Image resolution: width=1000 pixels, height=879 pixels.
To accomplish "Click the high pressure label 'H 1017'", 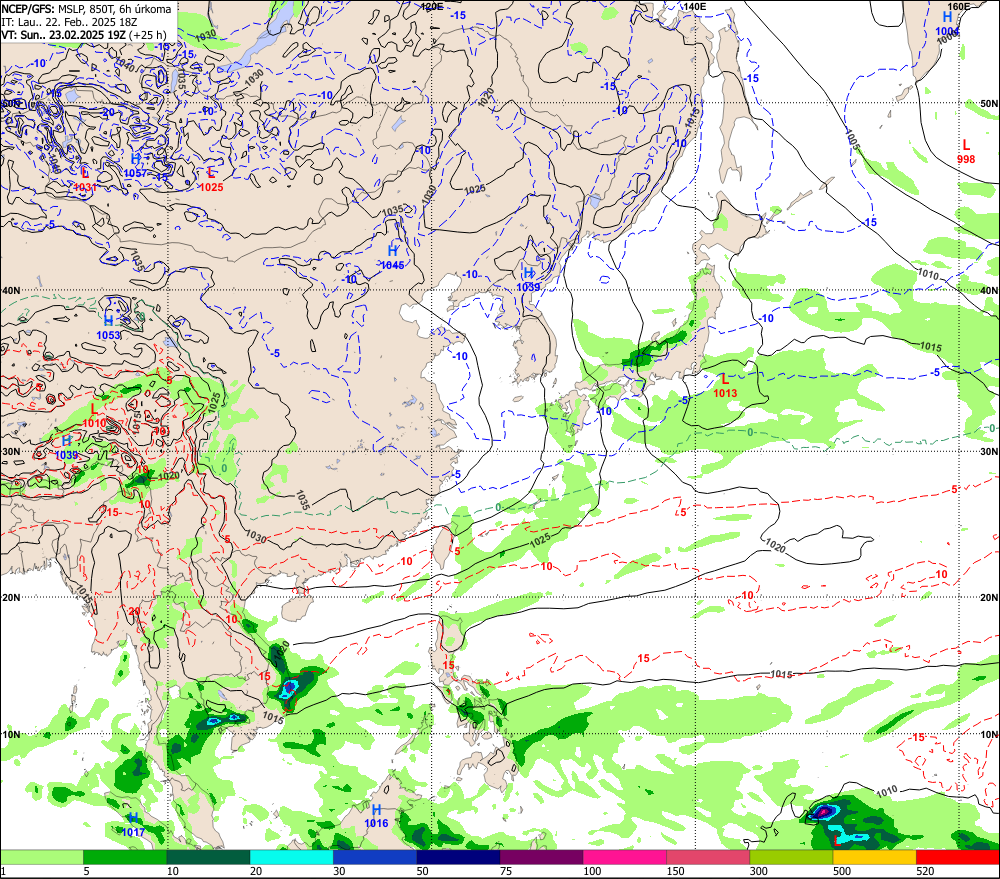I will pyautogui.click(x=133, y=825).
